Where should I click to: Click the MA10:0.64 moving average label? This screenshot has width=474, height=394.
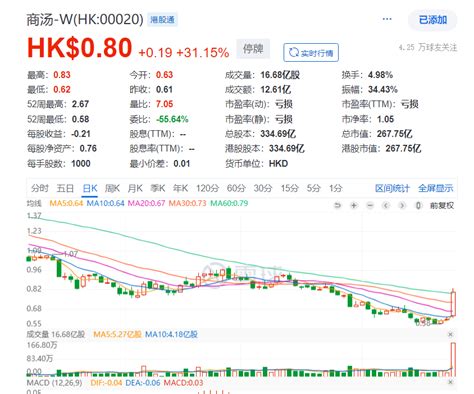105,203
